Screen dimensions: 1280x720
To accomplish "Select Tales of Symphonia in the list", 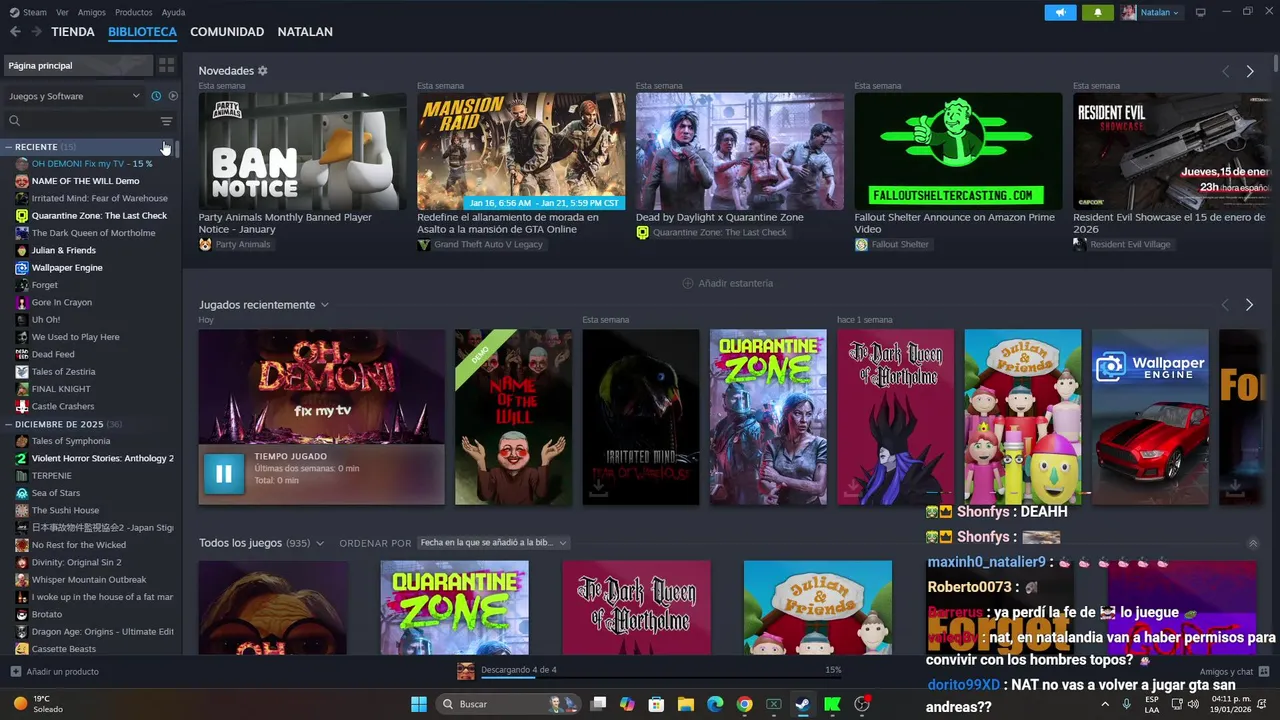I will [x=71, y=441].
